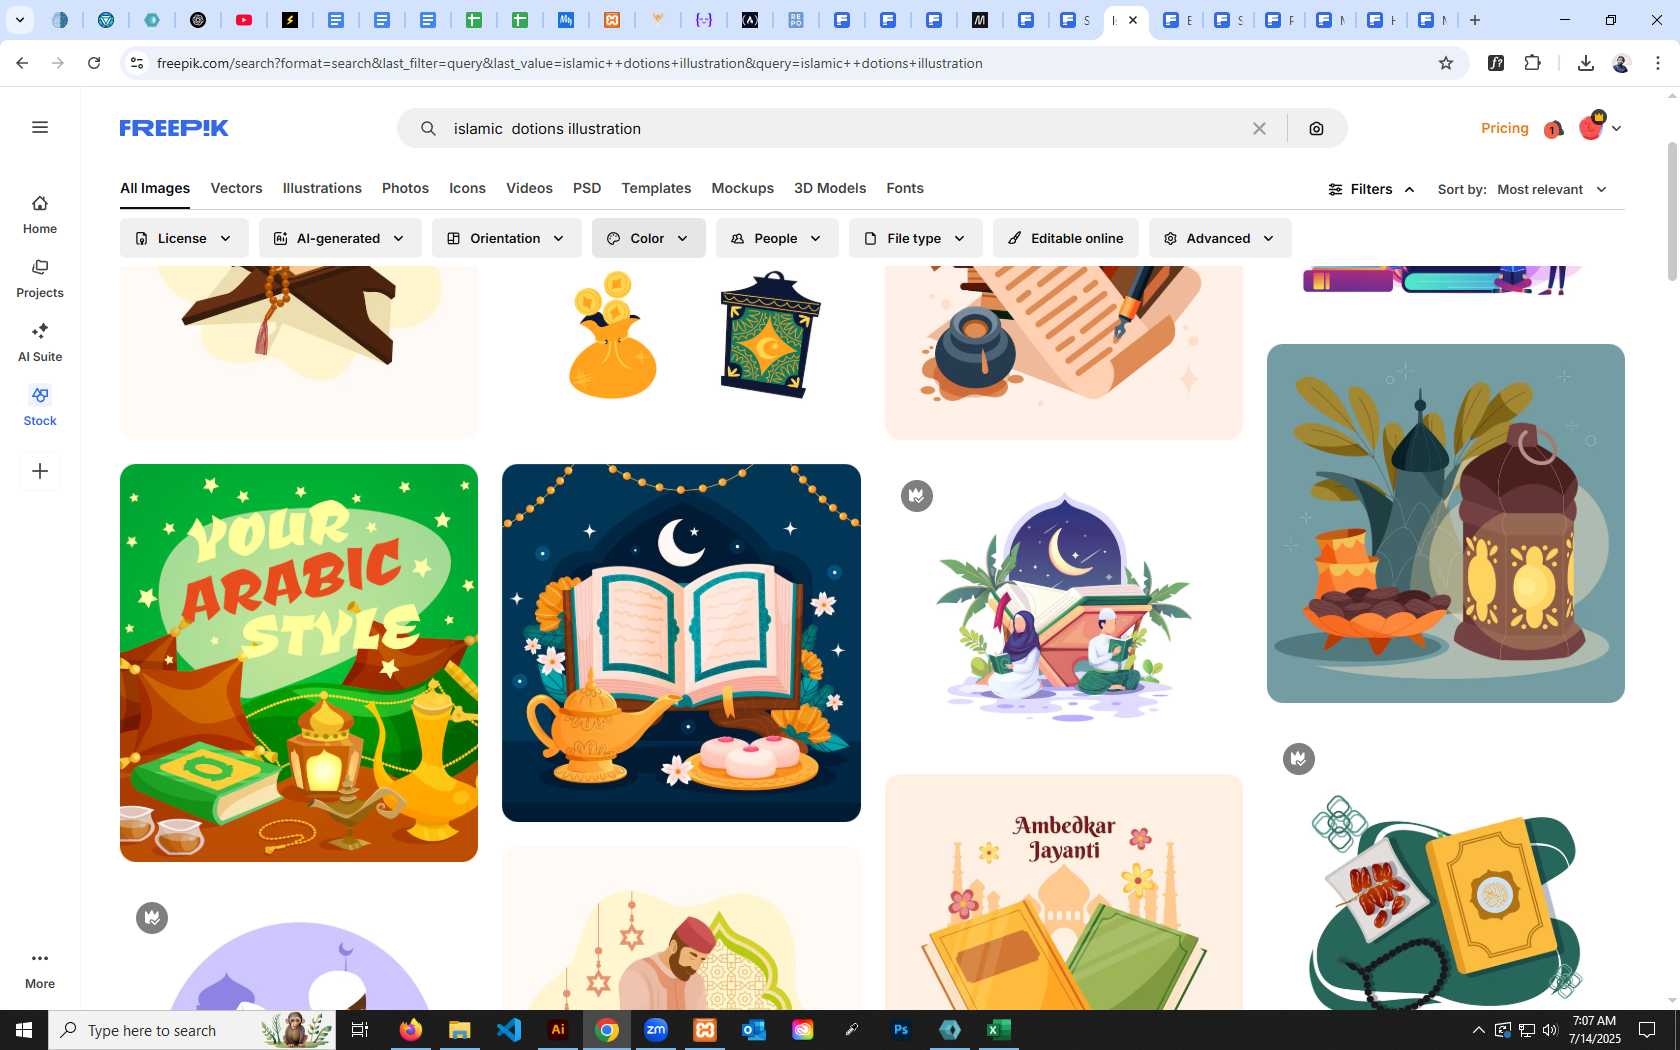
Task: Select the All Images tab
Action: pos(155,188)
